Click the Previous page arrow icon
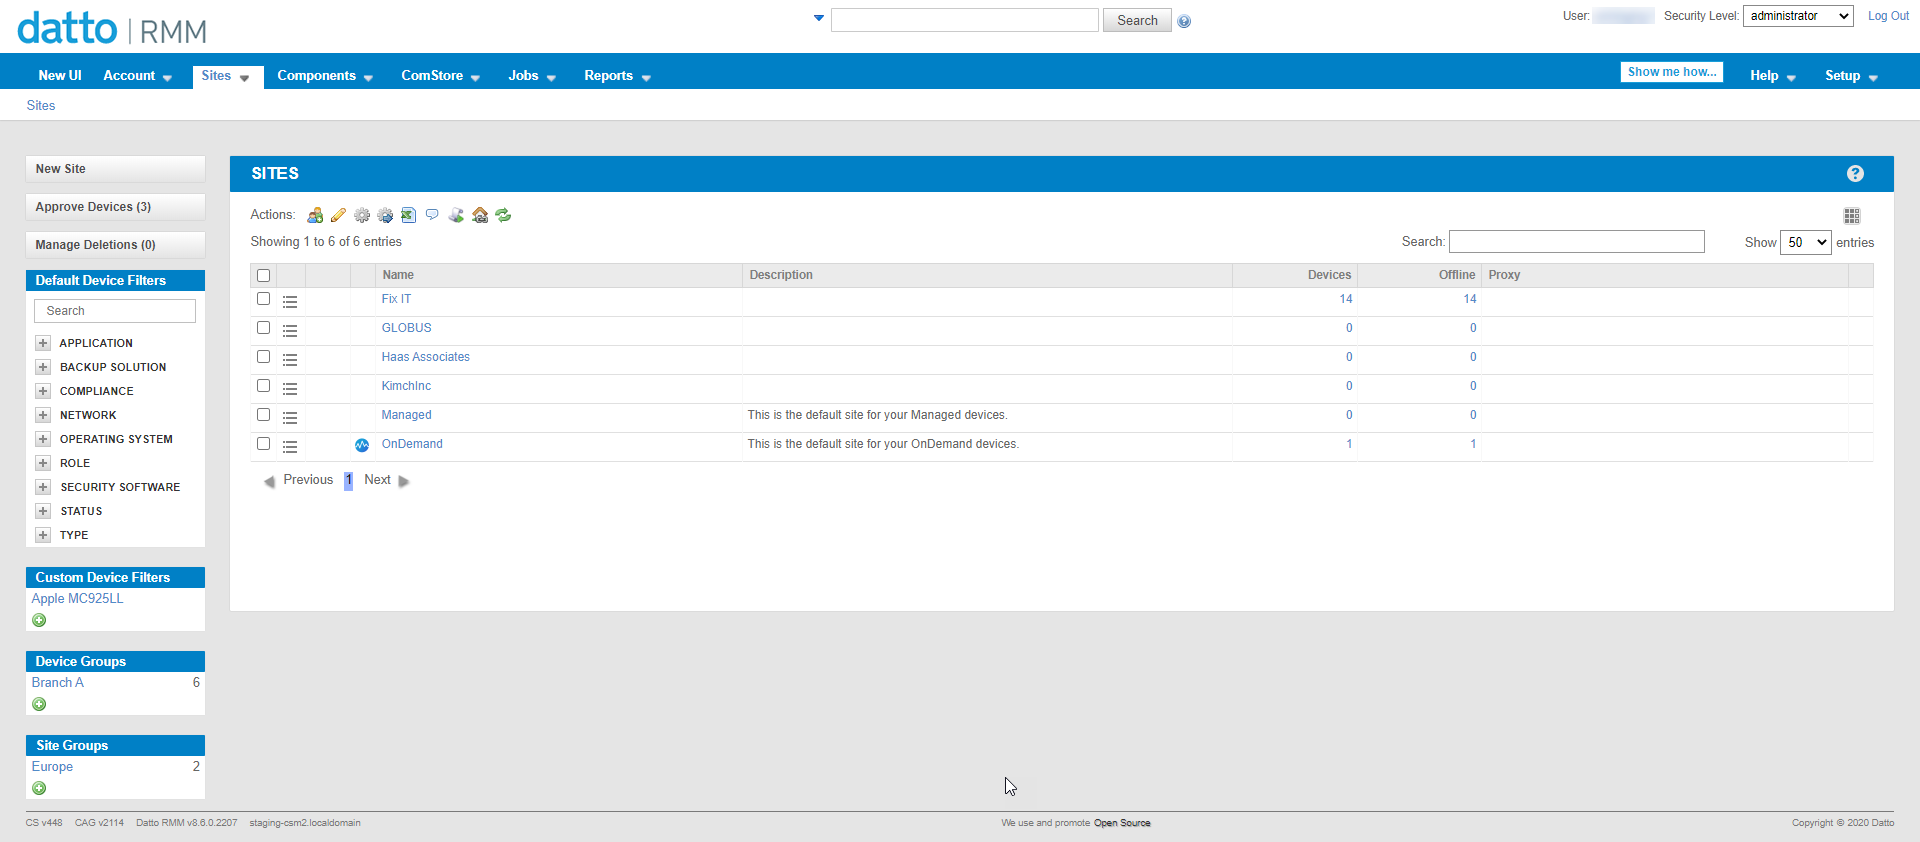1920x842 pixels. coord(269,481)
